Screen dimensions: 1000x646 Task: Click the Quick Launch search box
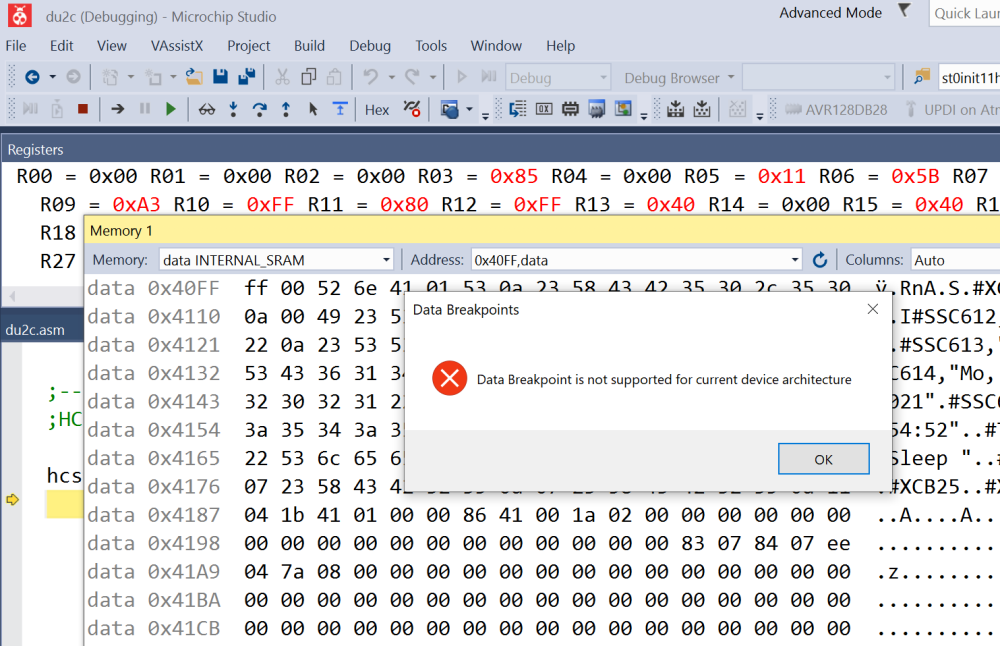point(964,13)
